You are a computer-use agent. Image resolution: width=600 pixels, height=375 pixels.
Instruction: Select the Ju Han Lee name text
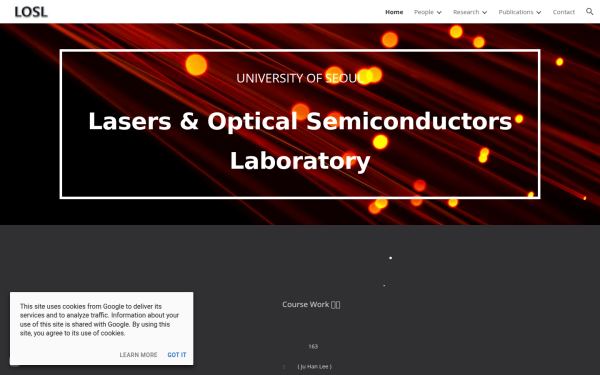click(x=314, y=367)
